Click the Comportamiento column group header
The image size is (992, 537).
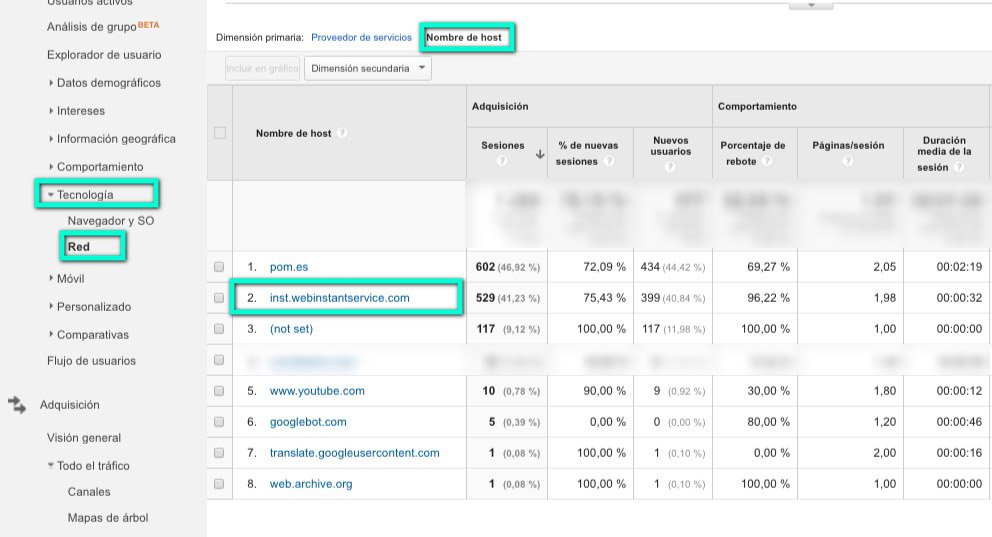(x=757, y=106)
